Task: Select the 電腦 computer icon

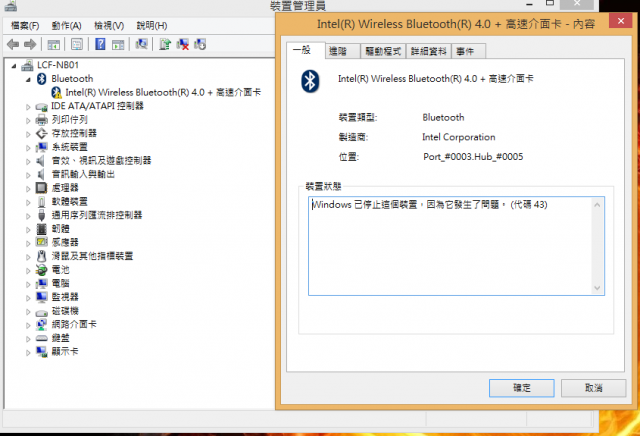Action: point(42,283)
